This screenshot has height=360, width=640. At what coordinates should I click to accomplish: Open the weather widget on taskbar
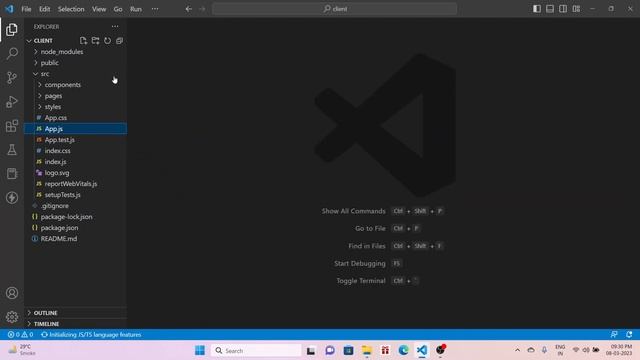point(22,350)
